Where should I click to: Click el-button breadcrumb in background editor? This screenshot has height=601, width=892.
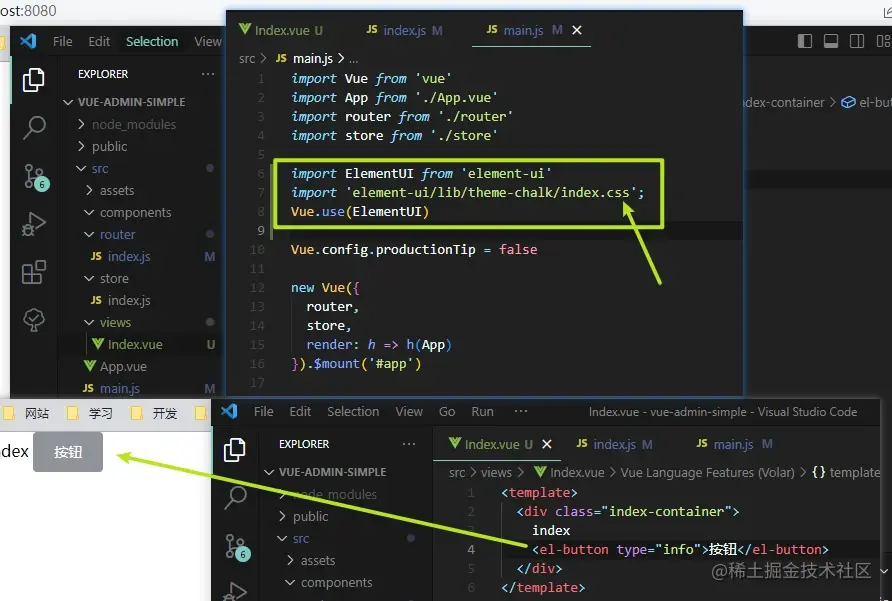(x=866, y=102)
